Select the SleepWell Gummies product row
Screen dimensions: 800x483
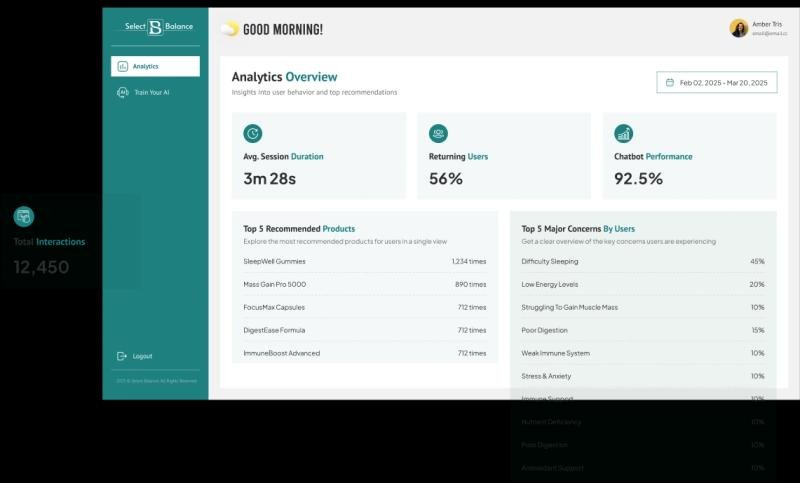(x=364, y=262)
